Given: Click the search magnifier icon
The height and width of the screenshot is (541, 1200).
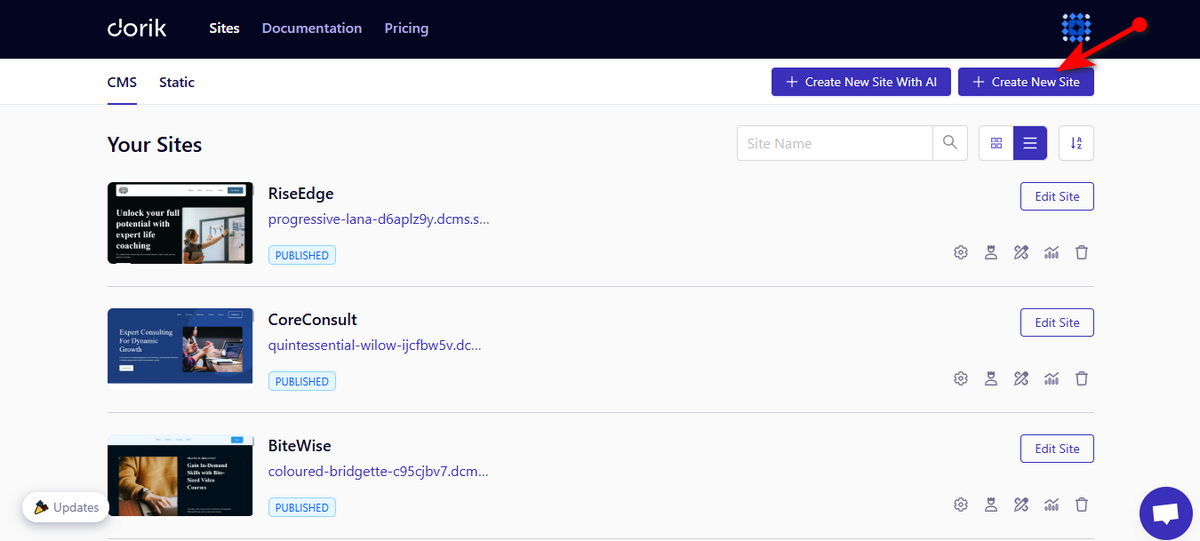Looking at the screenshot, I should (950, 143).
